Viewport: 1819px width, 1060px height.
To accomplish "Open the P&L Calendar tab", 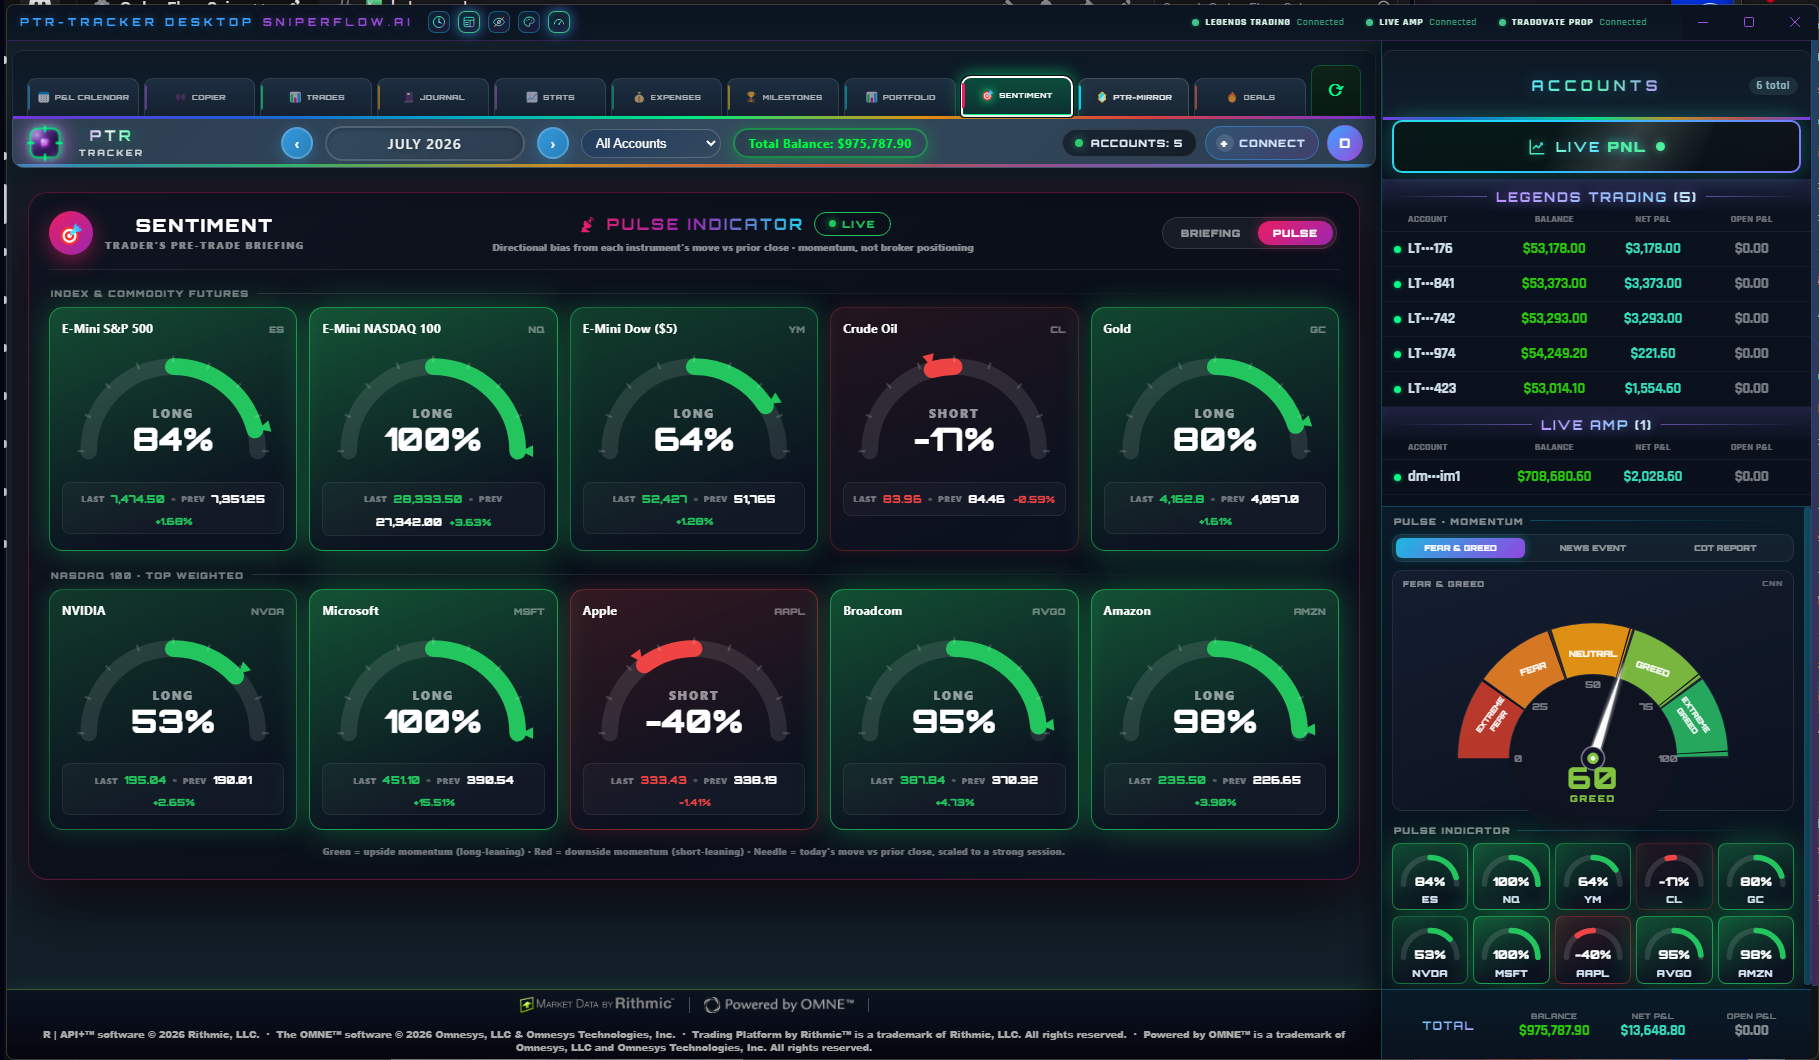I will tap(84, 97).
